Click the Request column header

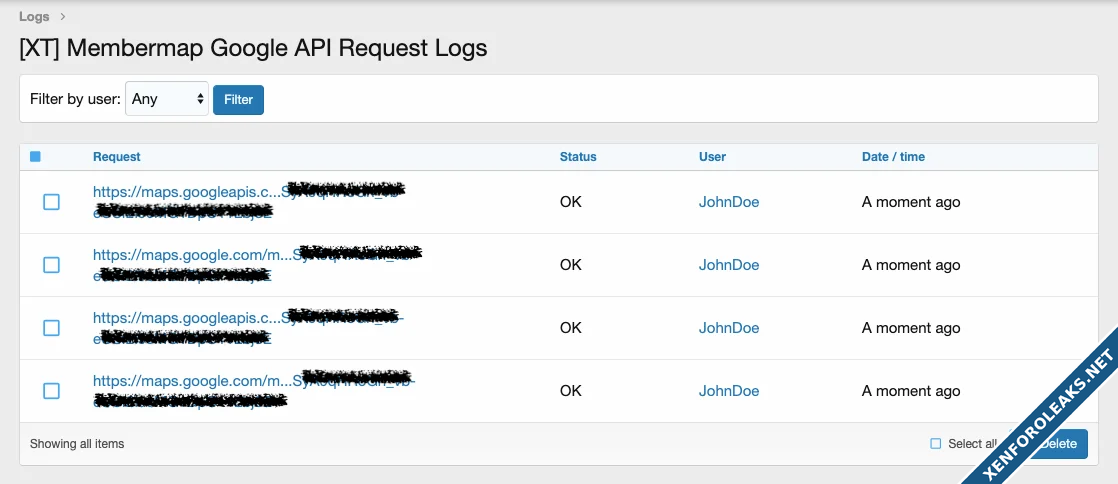click(116, 157)
